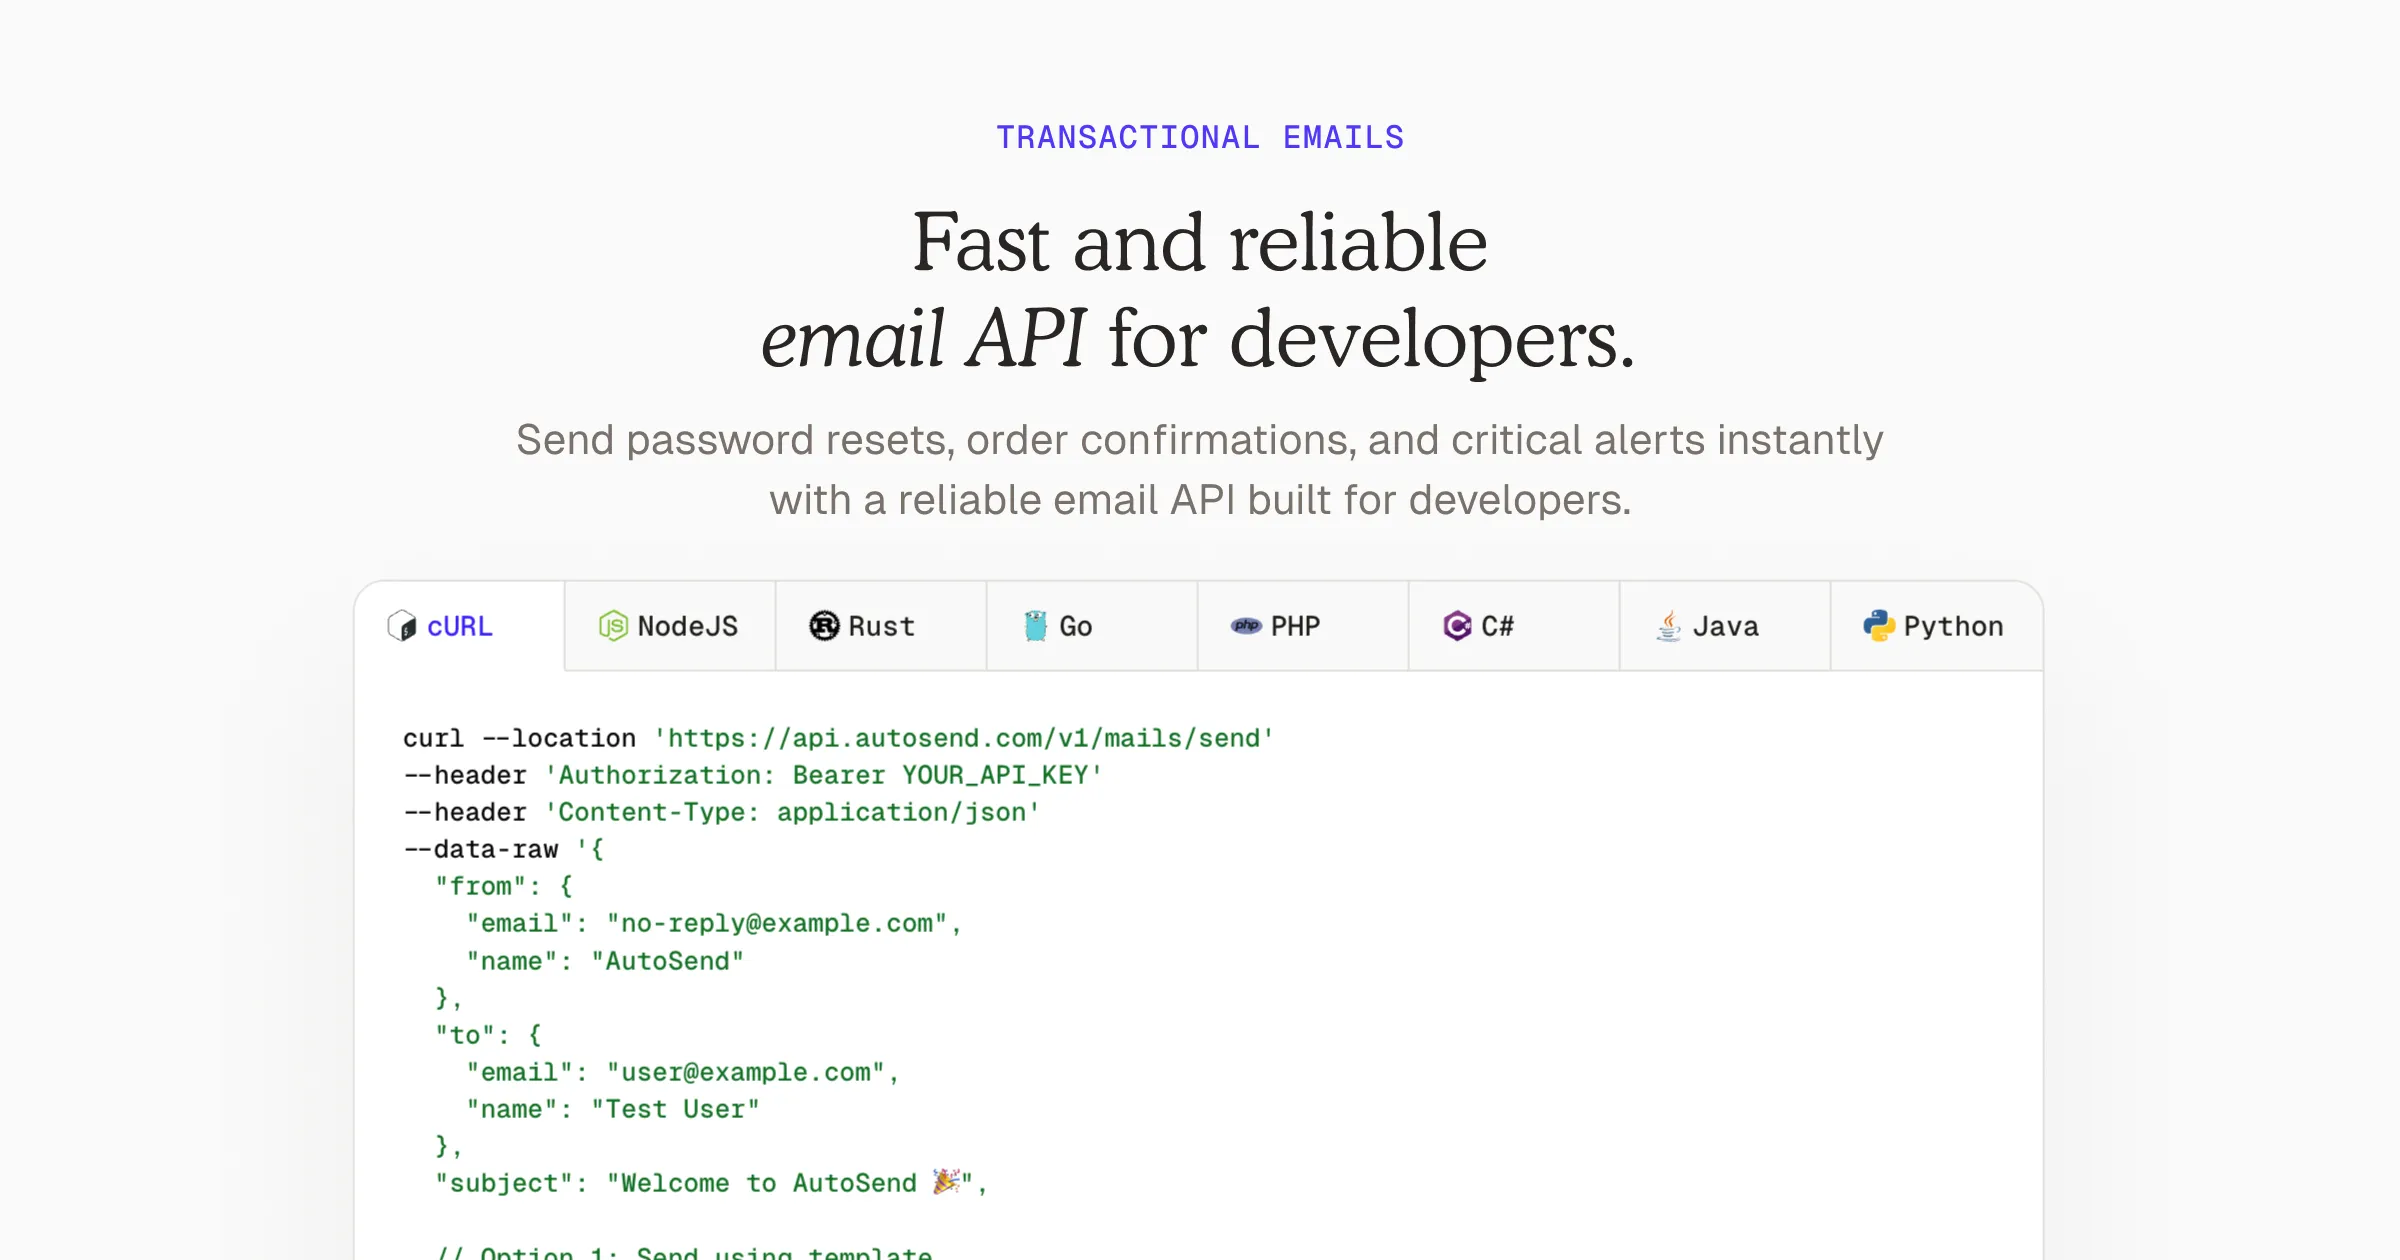
Task: Click the cURL icon in the tab bar
Action: 402,626
